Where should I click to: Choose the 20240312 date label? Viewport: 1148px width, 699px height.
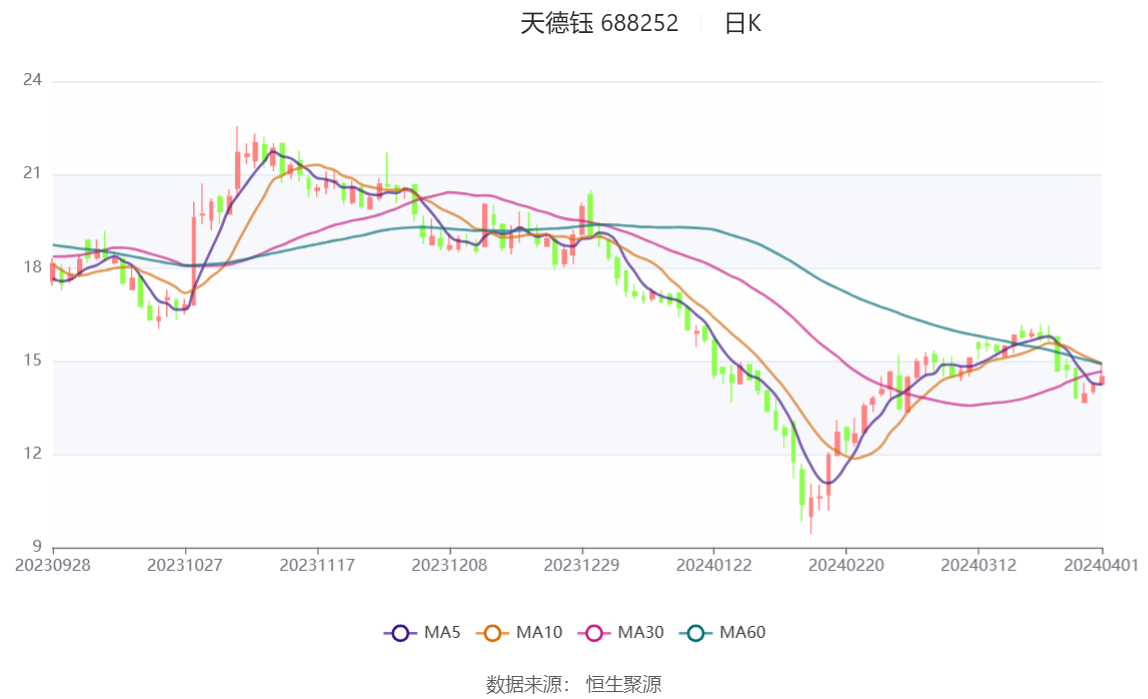978,565
